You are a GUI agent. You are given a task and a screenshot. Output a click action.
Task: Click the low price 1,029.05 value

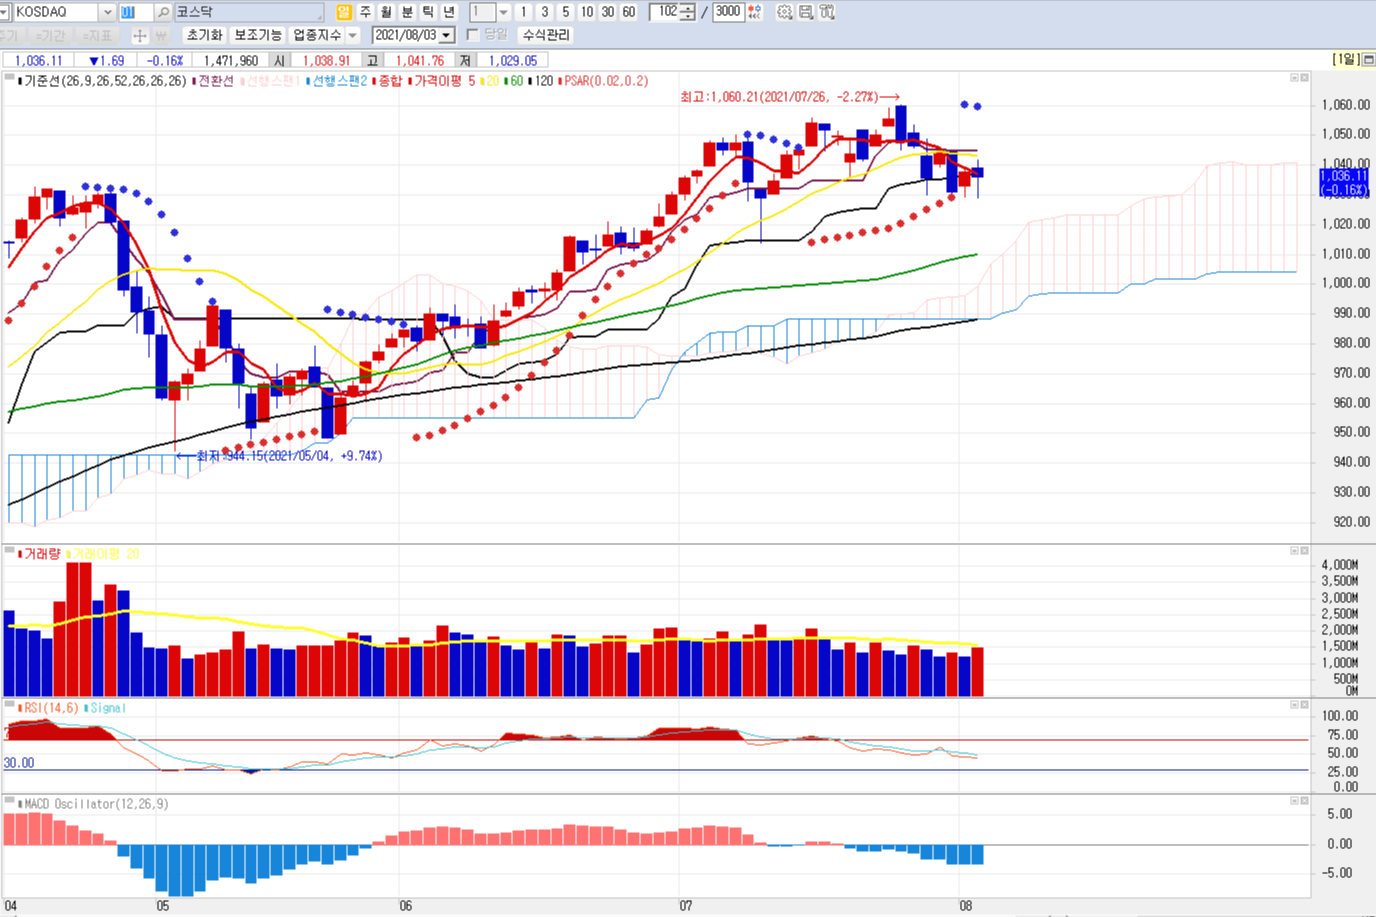pos(513,61)
